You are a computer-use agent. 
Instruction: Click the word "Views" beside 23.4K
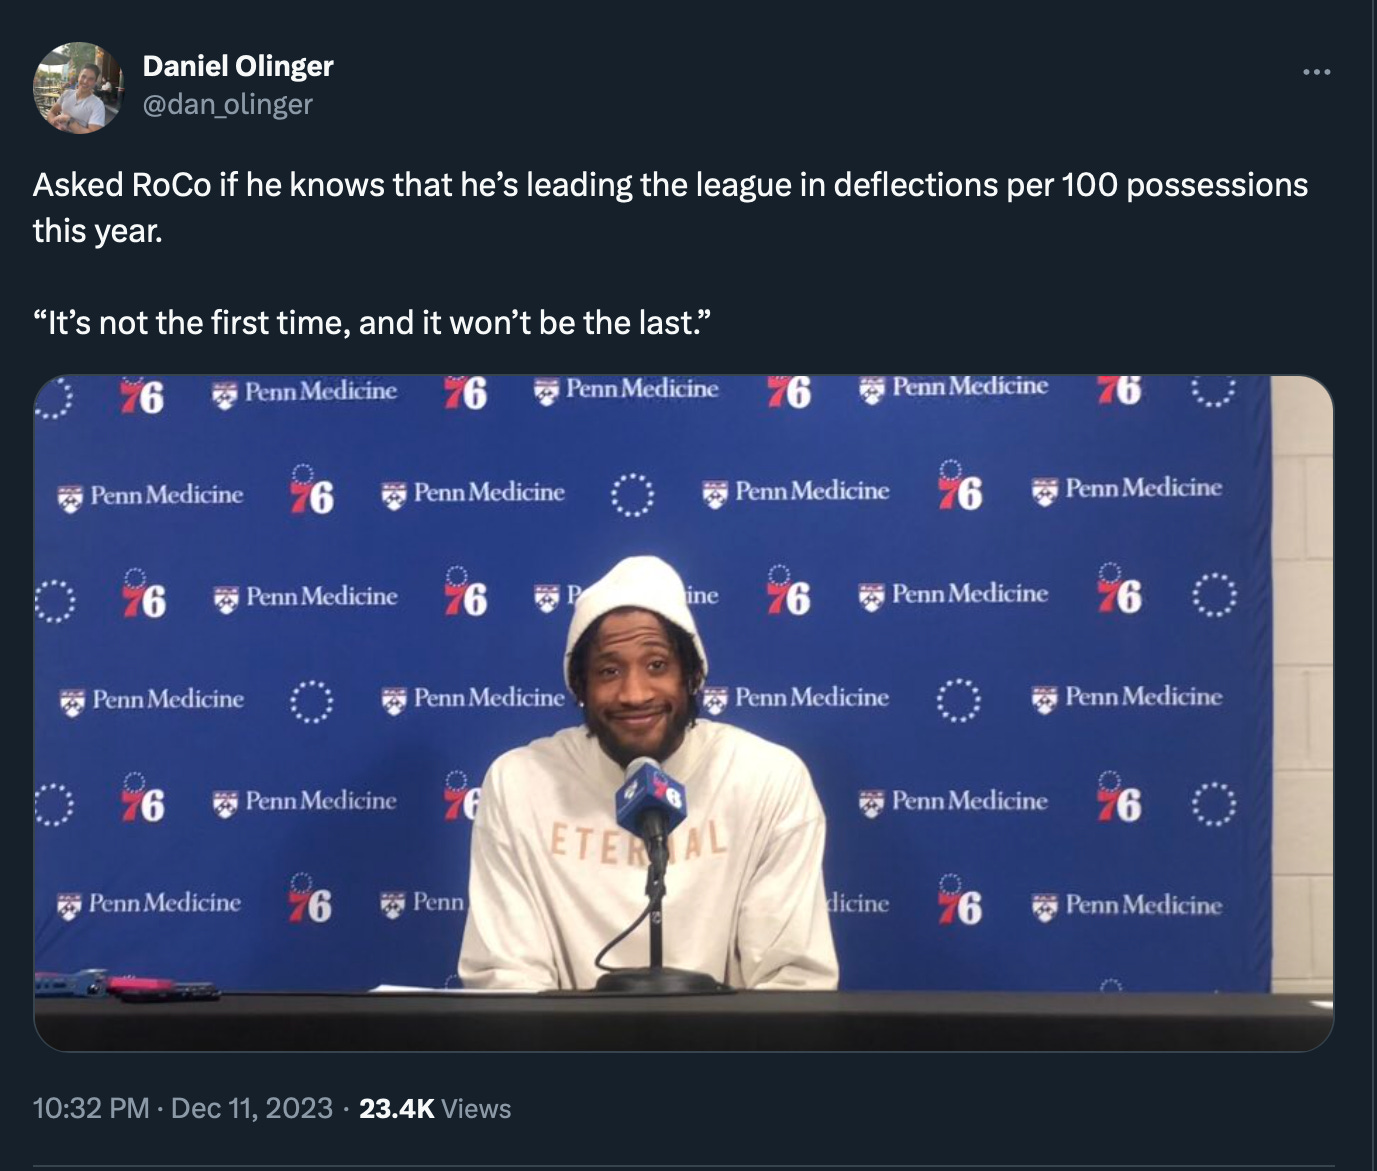[x=476, y=1108]
